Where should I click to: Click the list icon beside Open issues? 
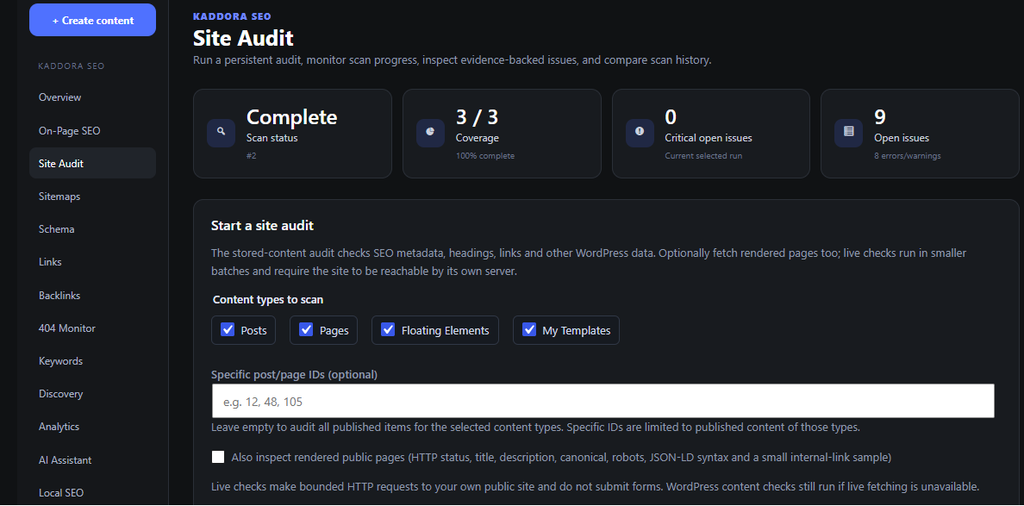pyautogui.click(x=849, y=133)
